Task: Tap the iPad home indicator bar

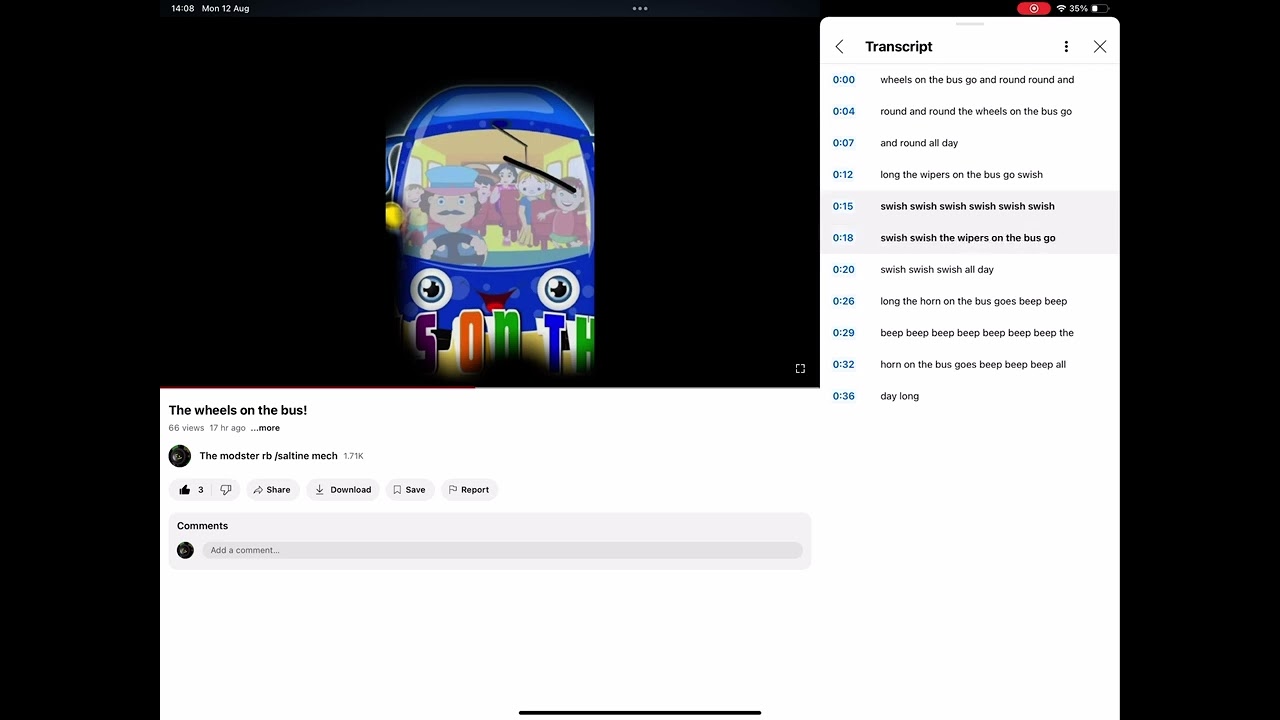Action: pyautogui.click(x=640, y=713)
